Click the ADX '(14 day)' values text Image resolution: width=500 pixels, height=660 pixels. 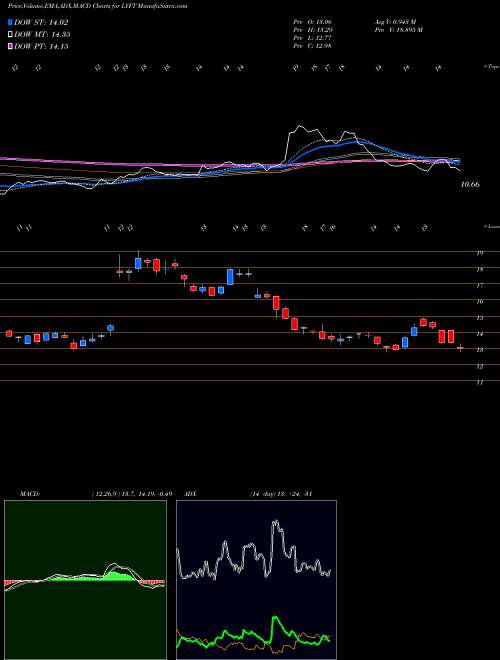[280, 493]
